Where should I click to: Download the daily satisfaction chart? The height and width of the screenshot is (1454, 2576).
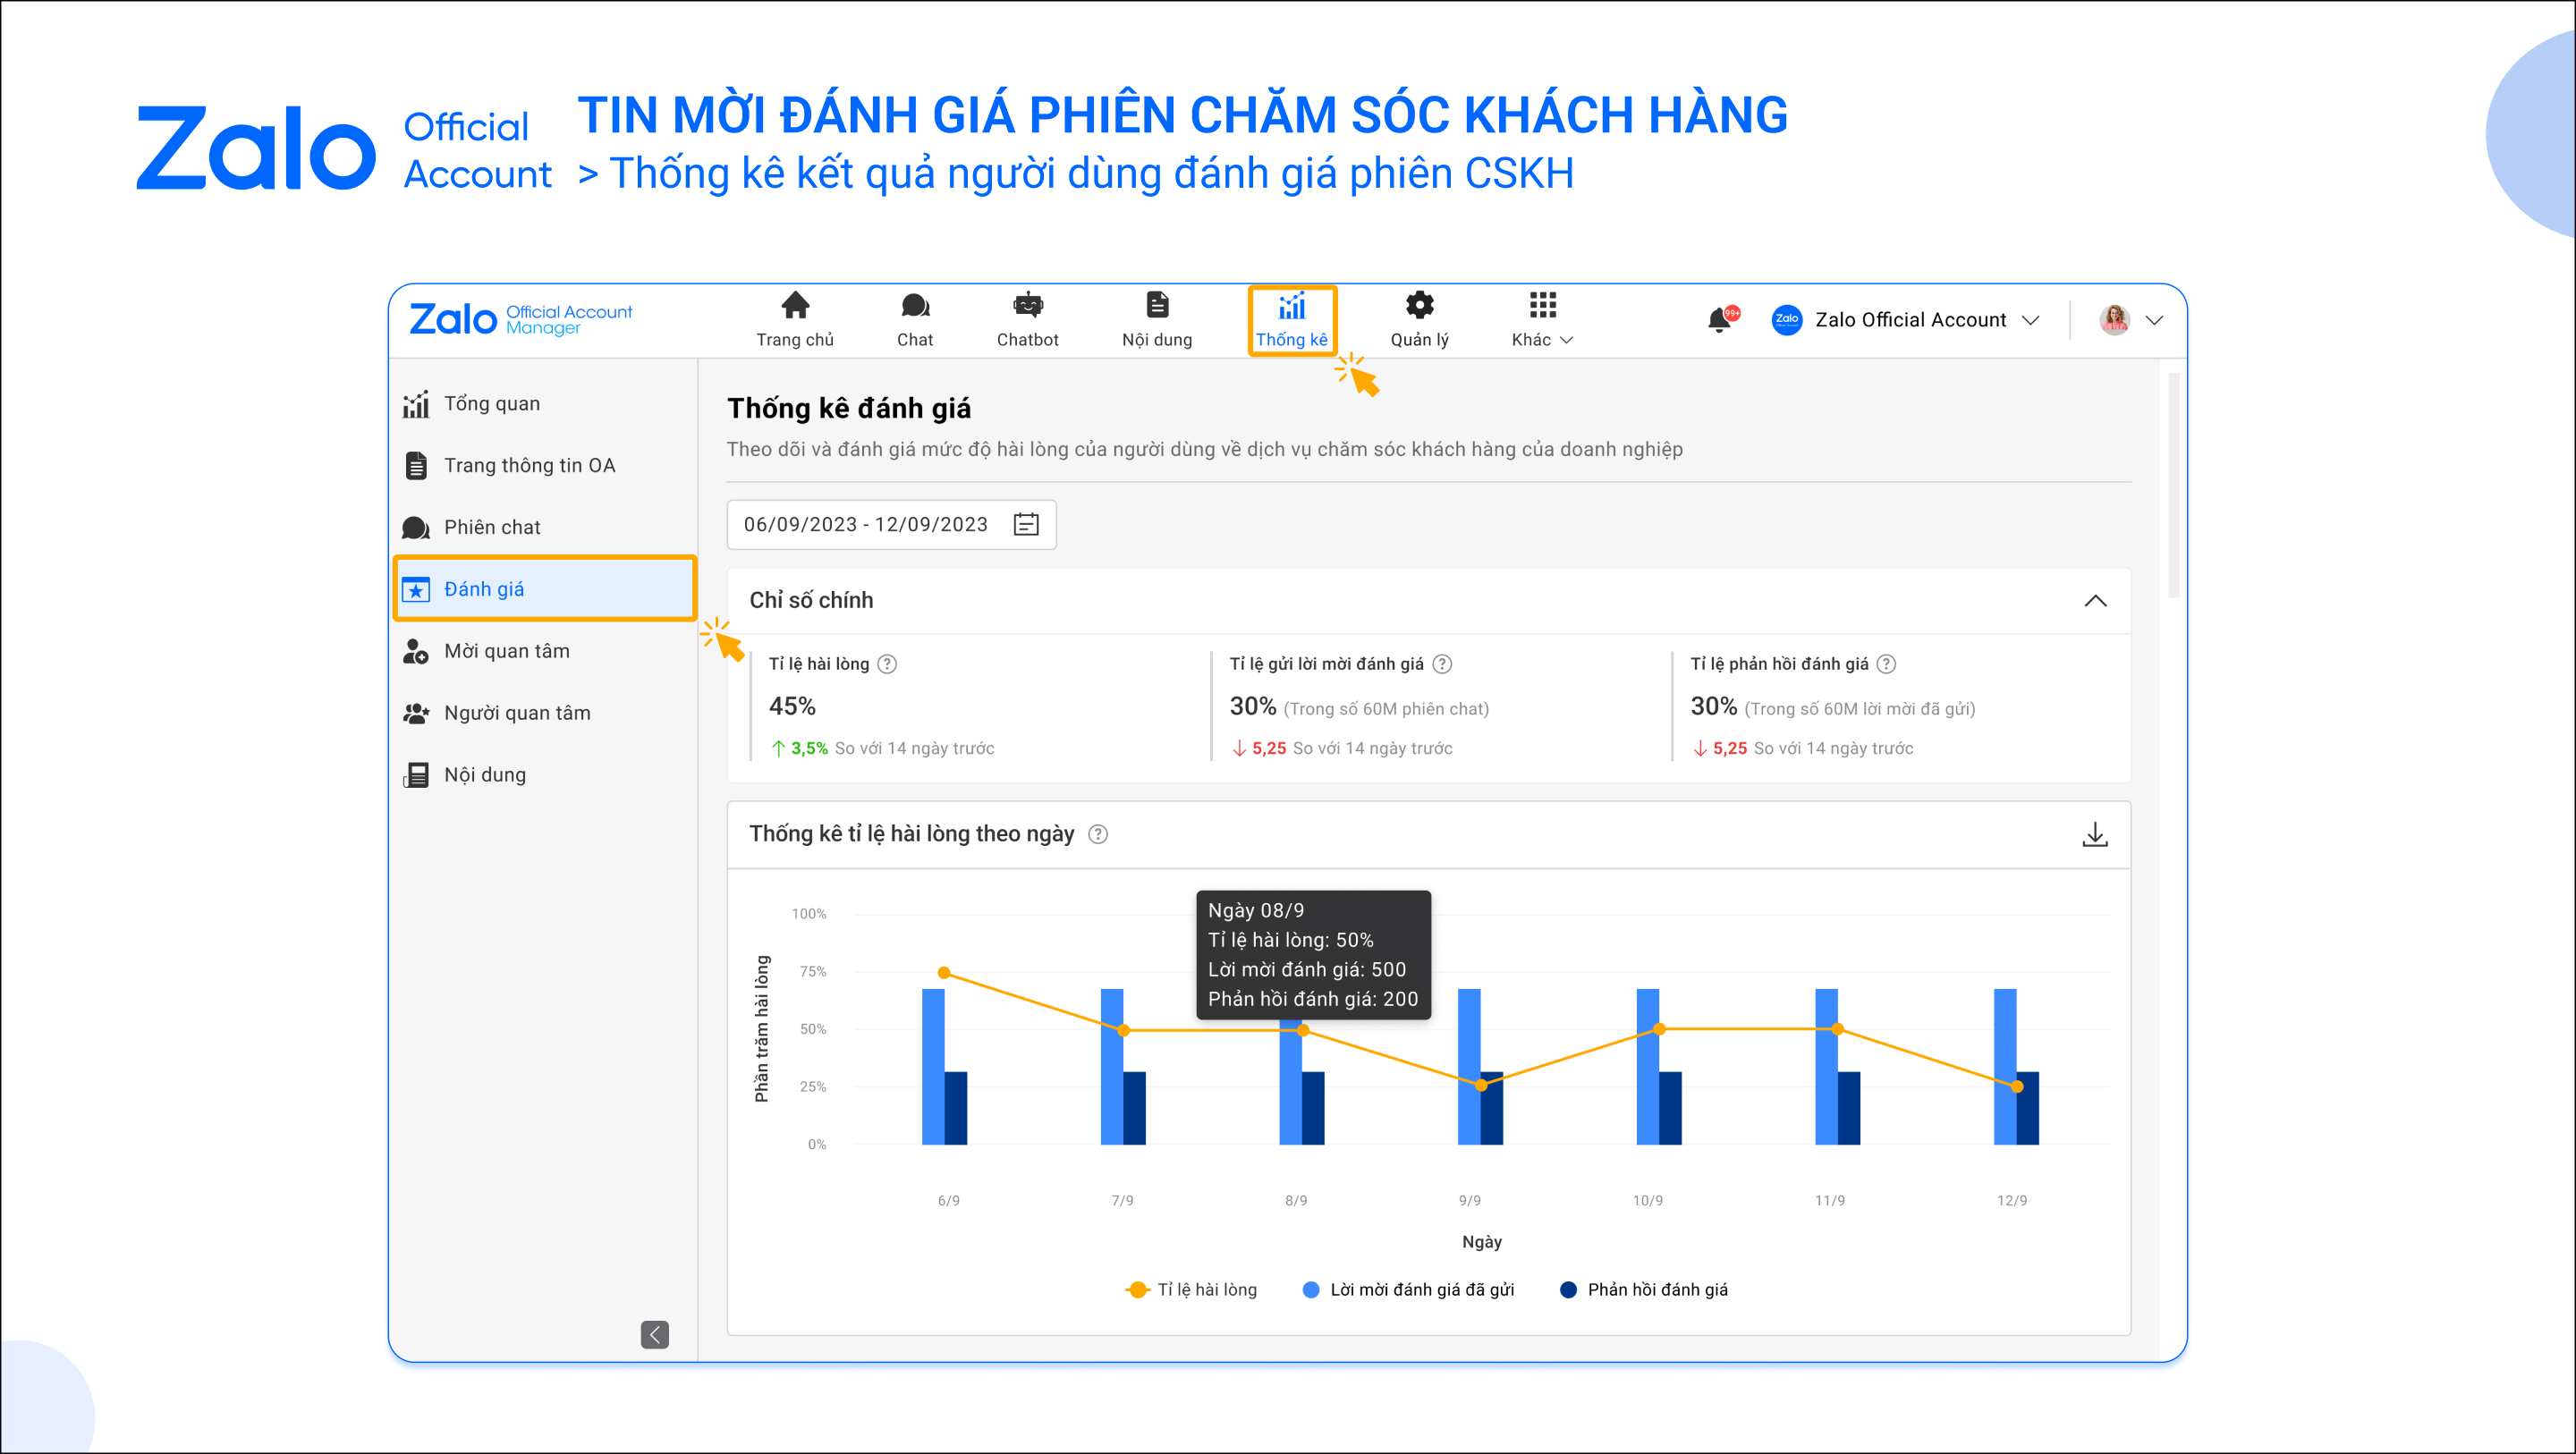(x=2095, y=835)
